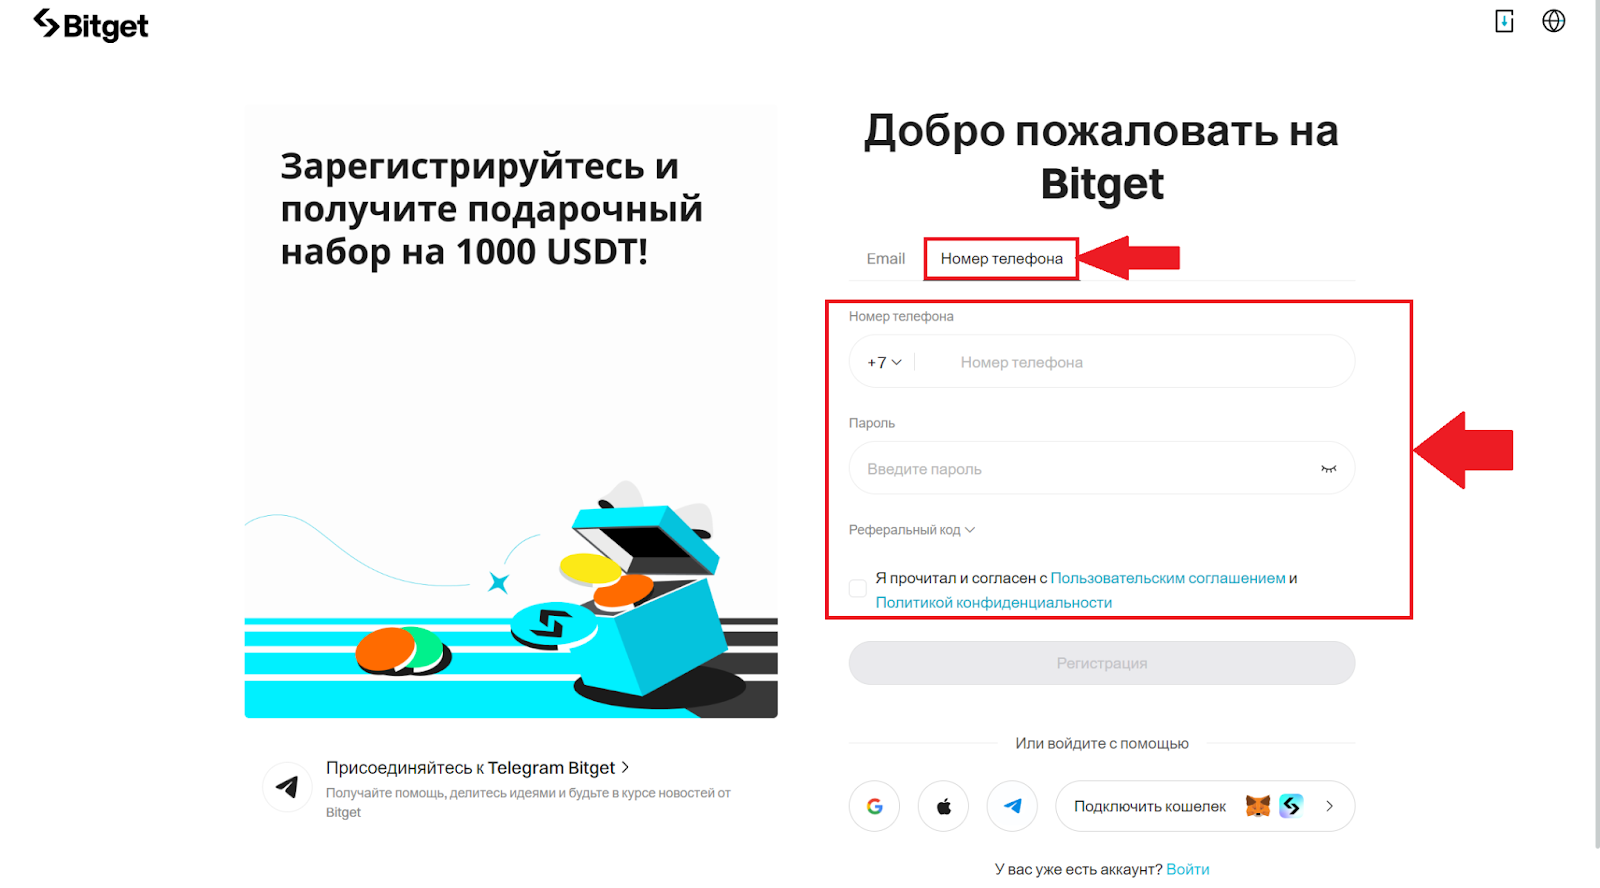Sign in with Apple icon

[943, 806]
